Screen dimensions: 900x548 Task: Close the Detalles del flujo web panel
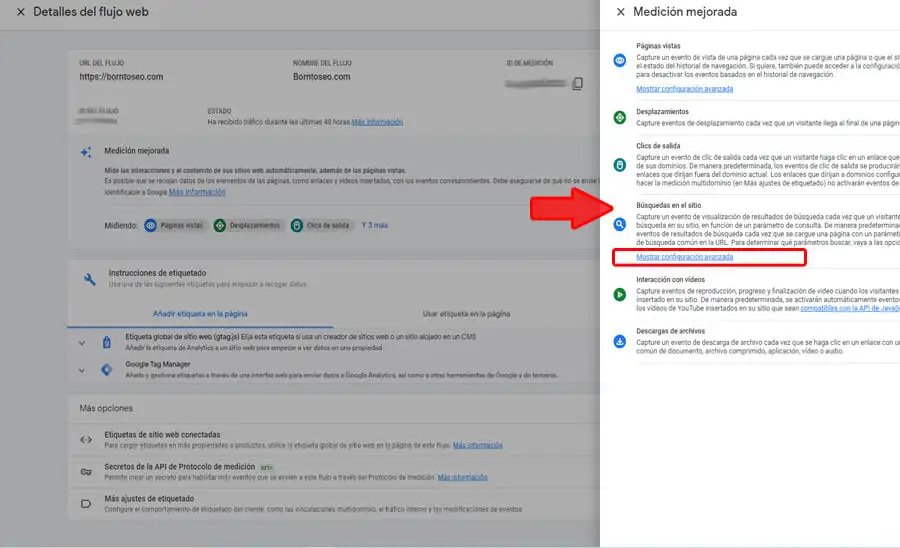coord(21,12)
